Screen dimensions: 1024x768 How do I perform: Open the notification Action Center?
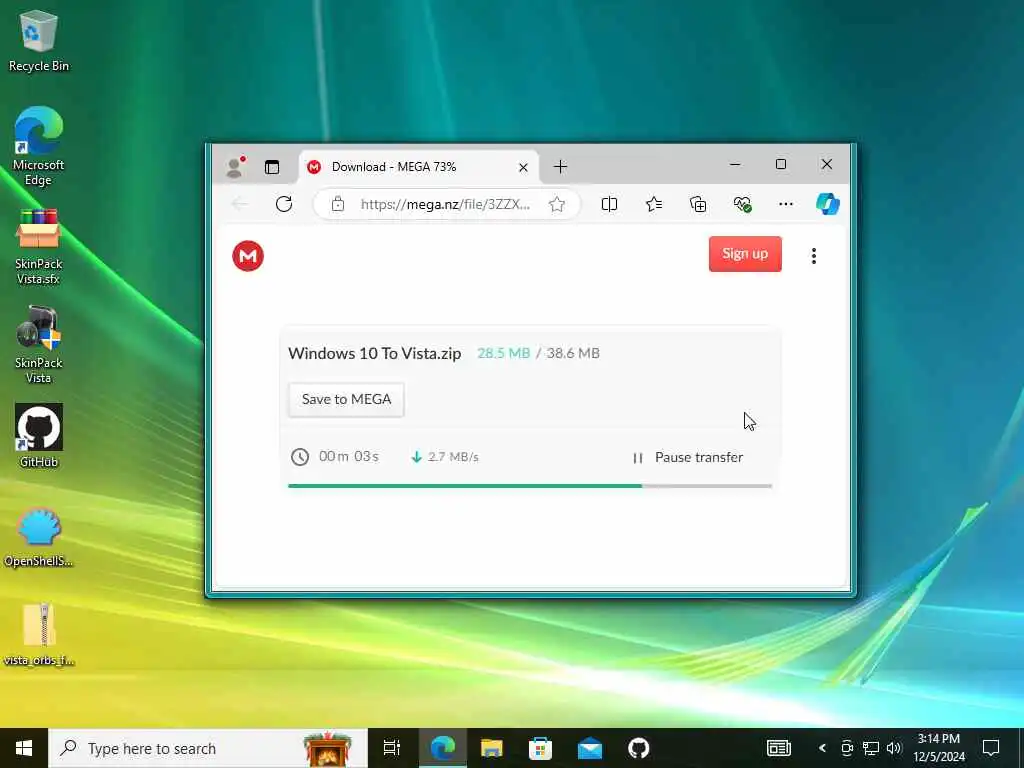(991, 748)
